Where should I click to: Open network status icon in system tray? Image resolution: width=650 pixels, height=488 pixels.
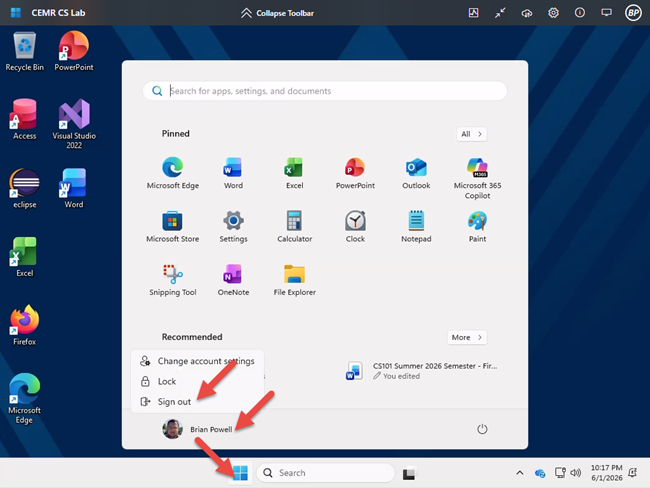pyautogui.click(x=560, y=473)
